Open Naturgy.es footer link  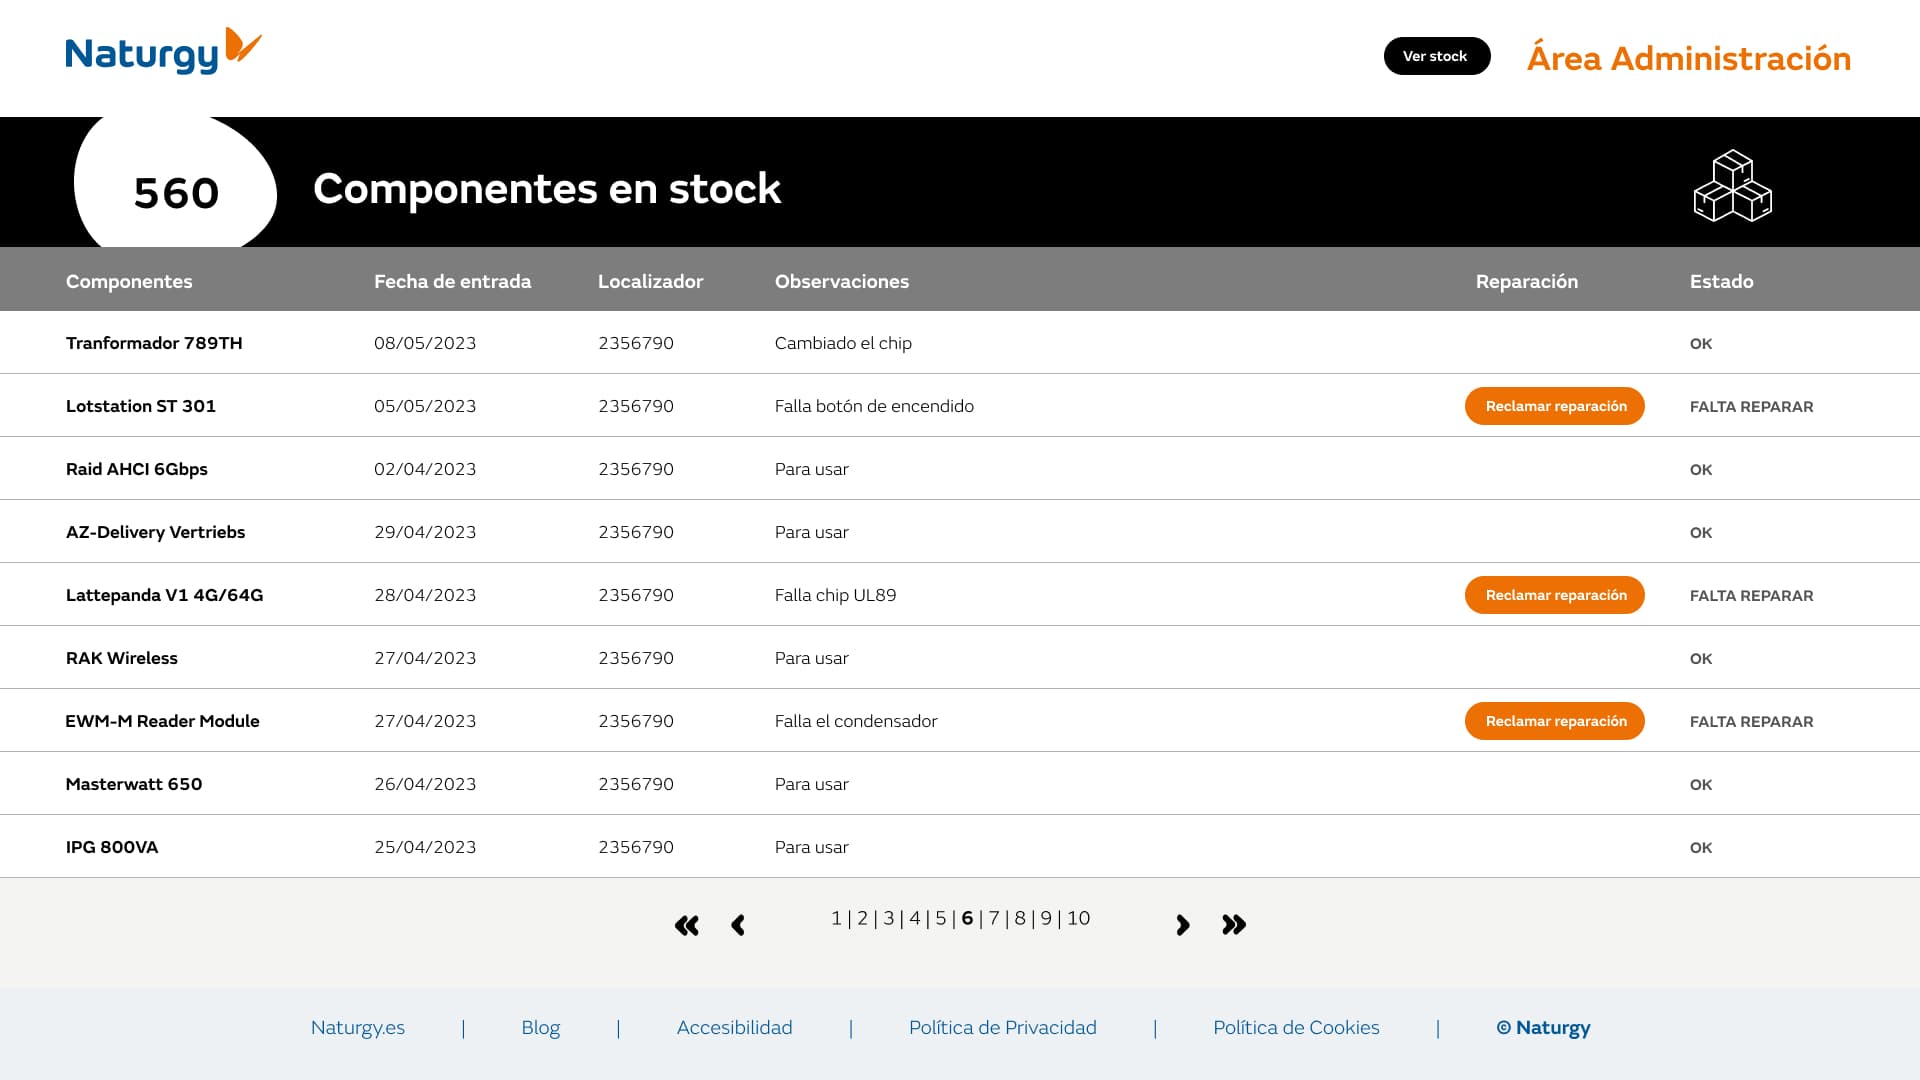coord(358,1028)
